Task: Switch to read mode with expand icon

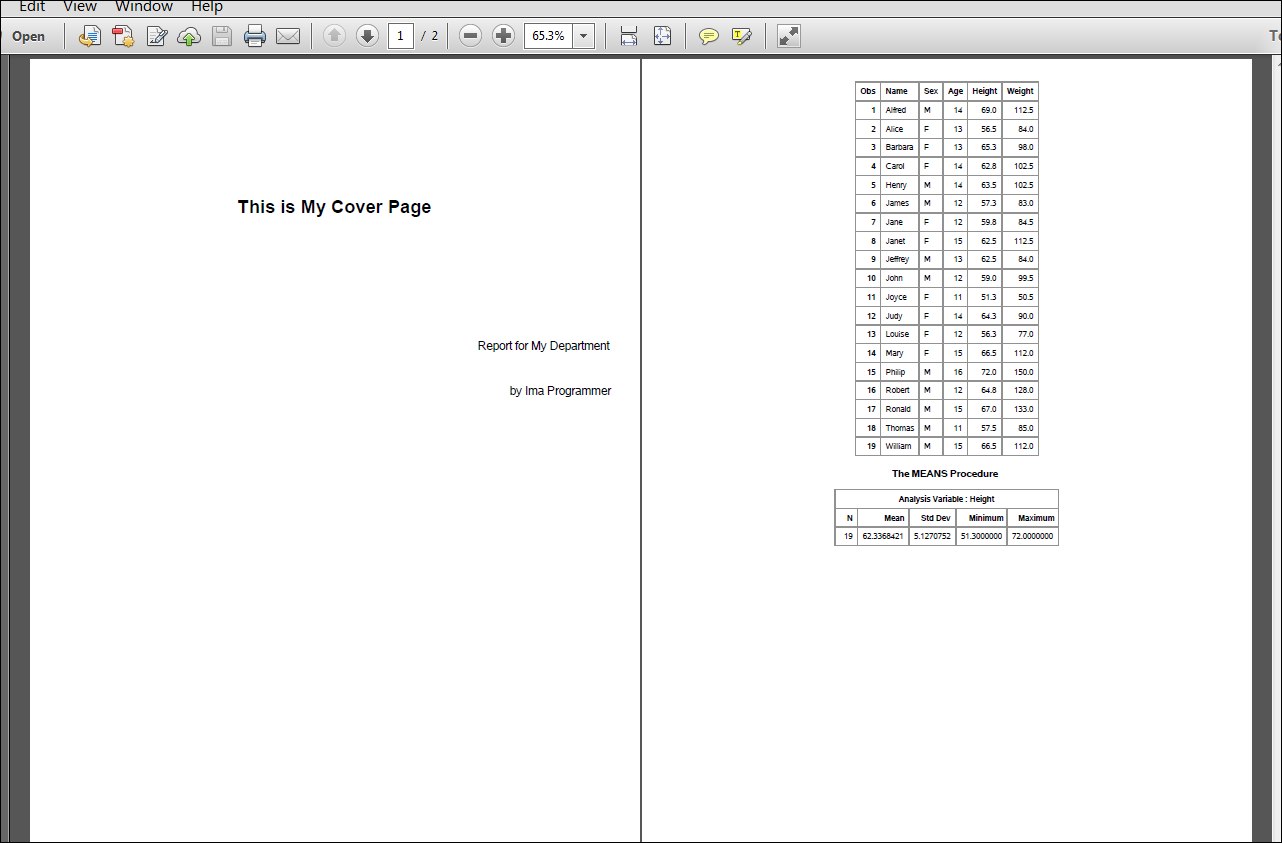Action: (789, 36)
